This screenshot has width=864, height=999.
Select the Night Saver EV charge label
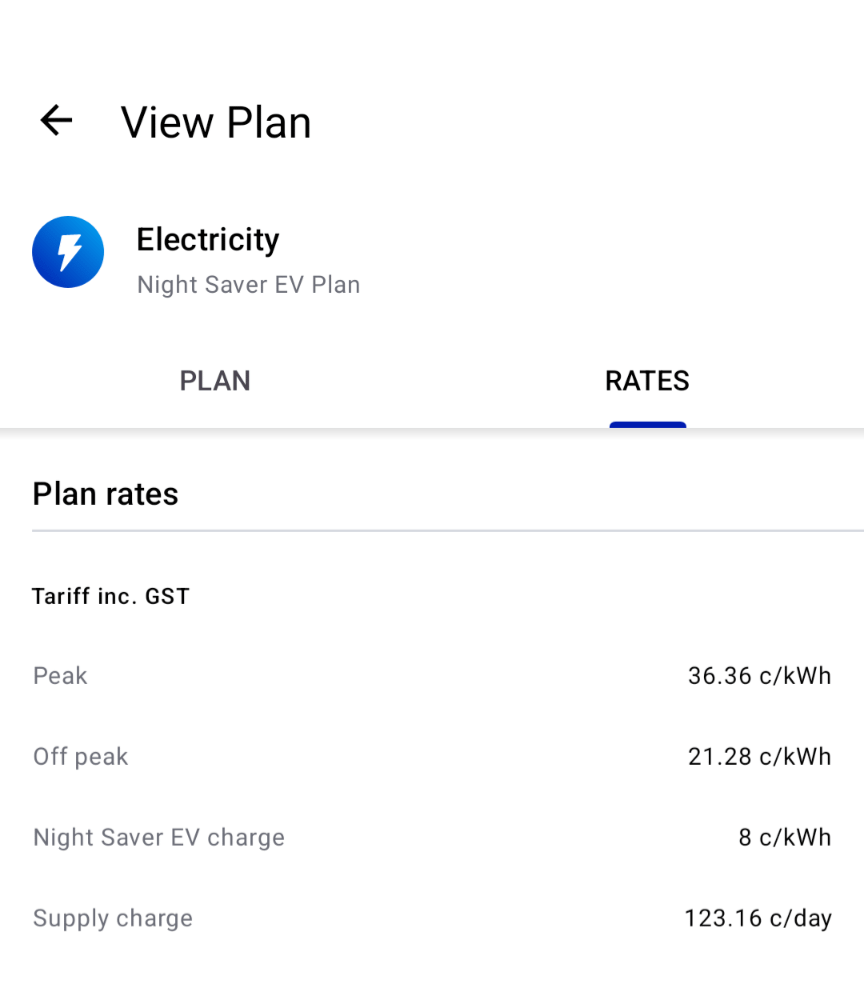pos(159,838)
